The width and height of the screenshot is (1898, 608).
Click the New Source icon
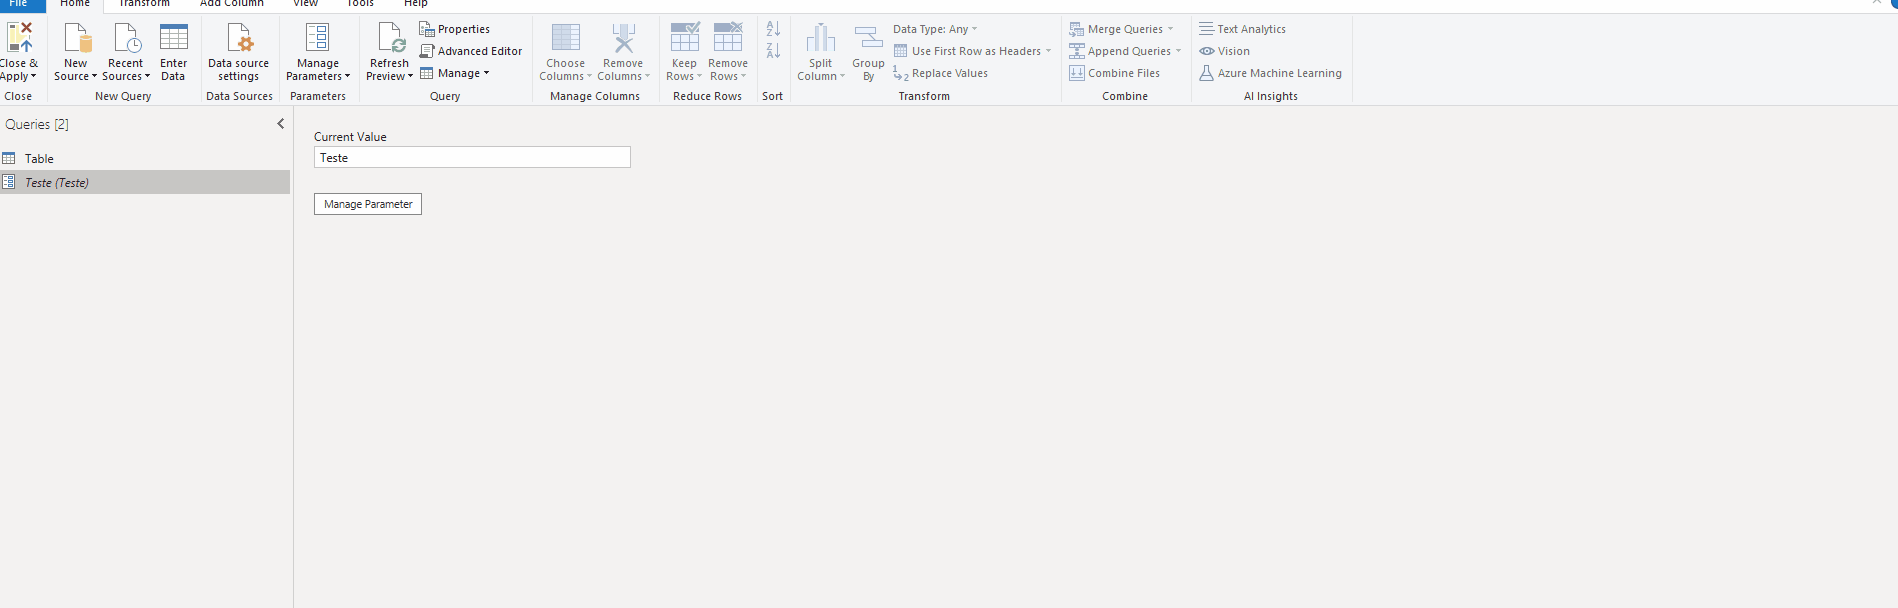(76, 38)
